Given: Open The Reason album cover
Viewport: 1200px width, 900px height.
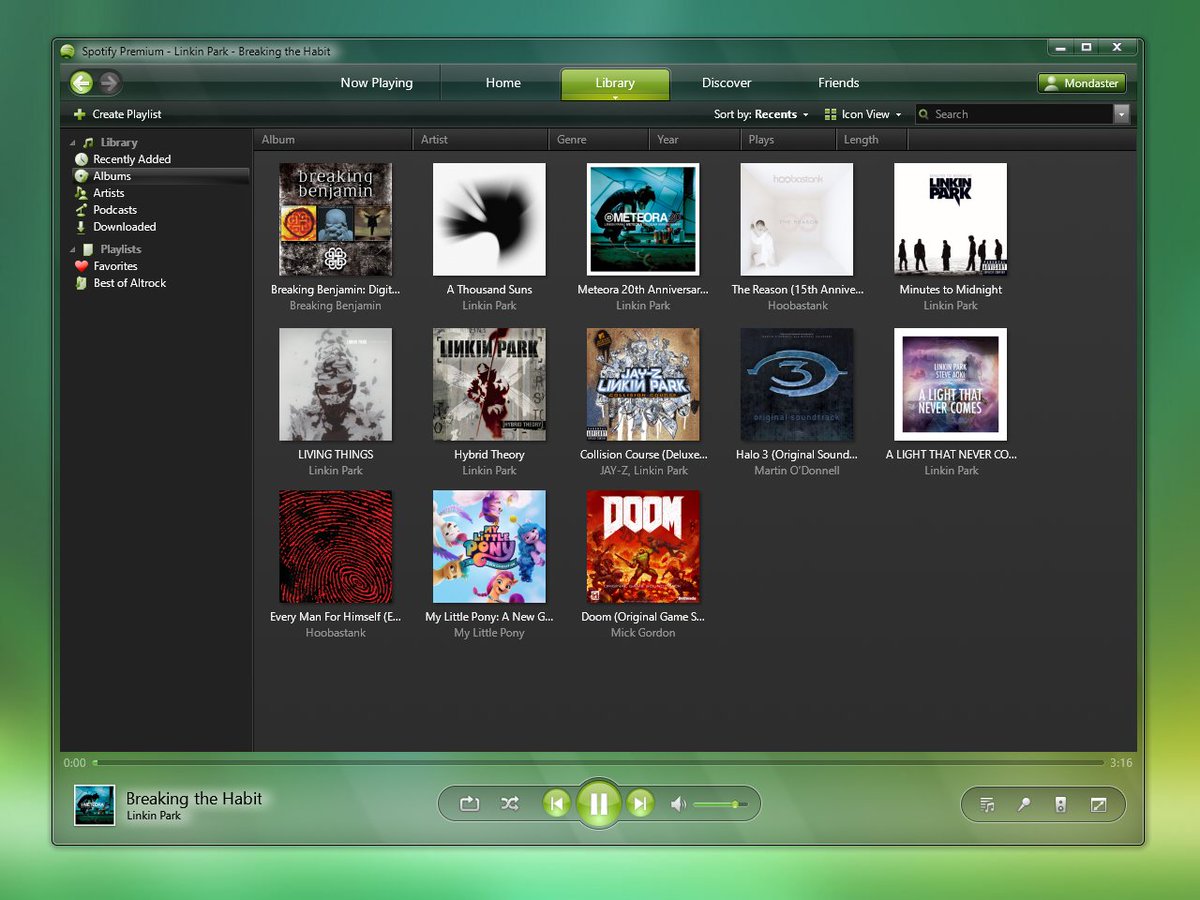Looking at the screenshot, I should tap(797, 219).
